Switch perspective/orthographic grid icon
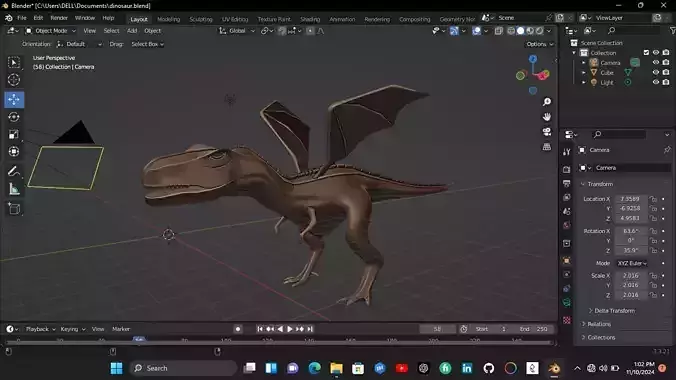 point(547,147)
